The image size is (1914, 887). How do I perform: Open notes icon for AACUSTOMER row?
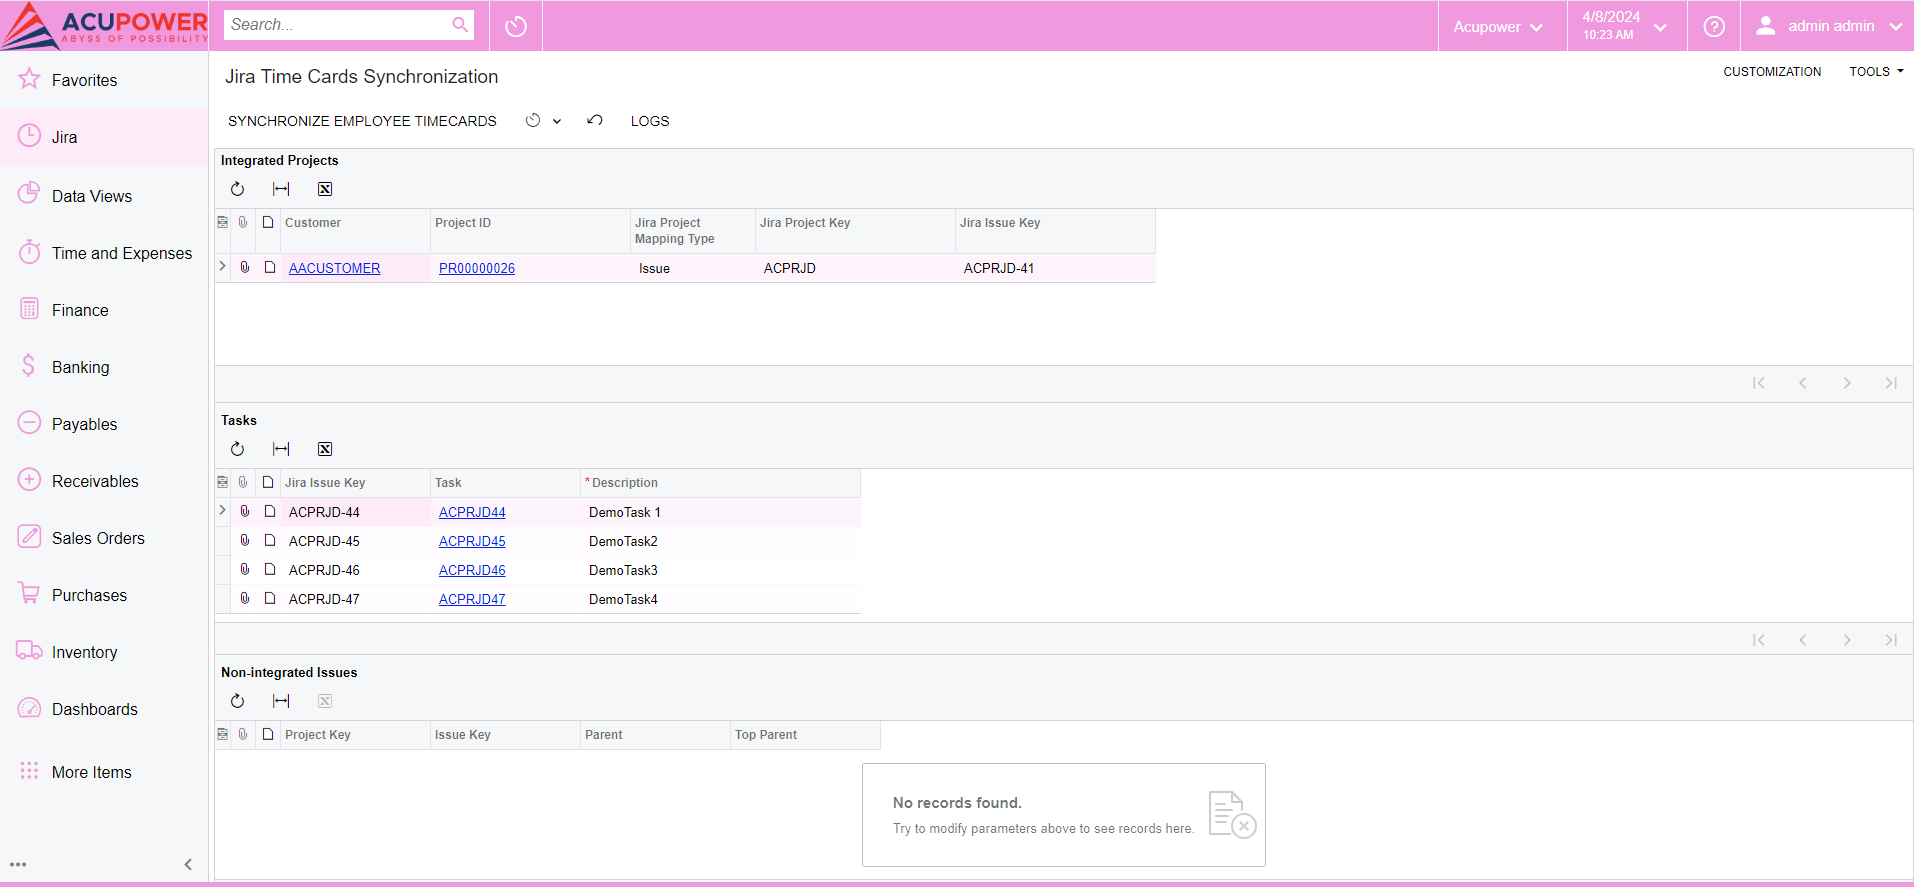tap(270, 268)
